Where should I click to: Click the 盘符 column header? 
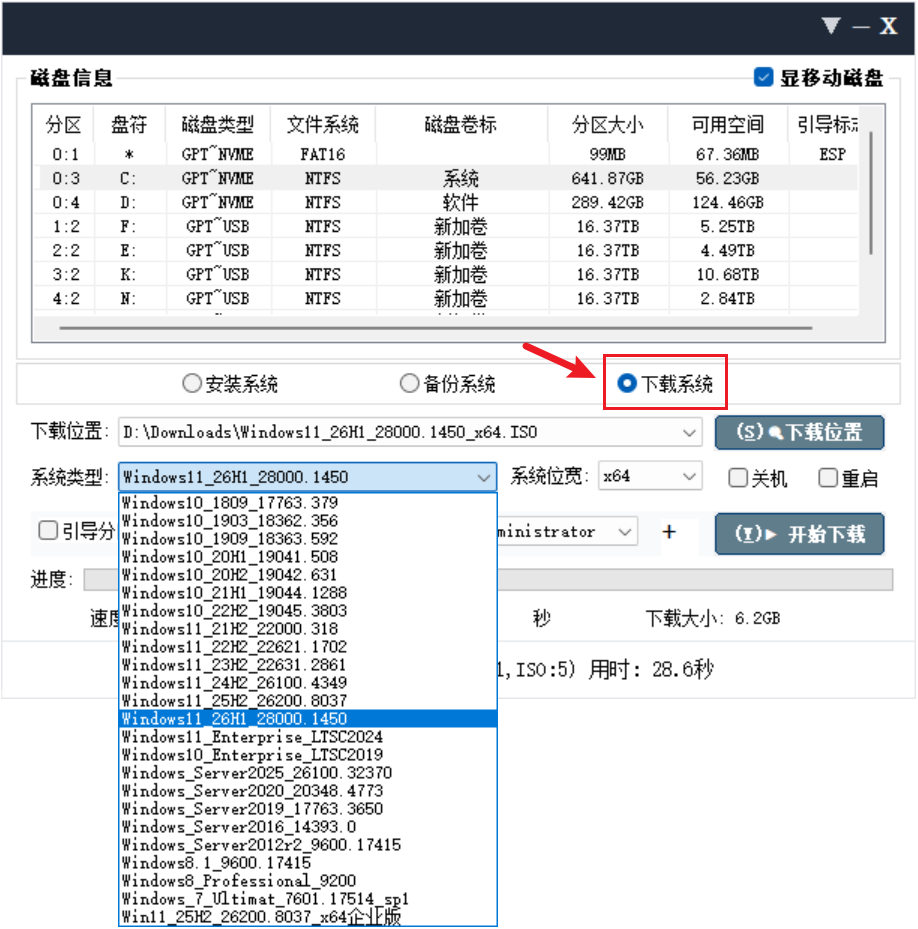129,124
